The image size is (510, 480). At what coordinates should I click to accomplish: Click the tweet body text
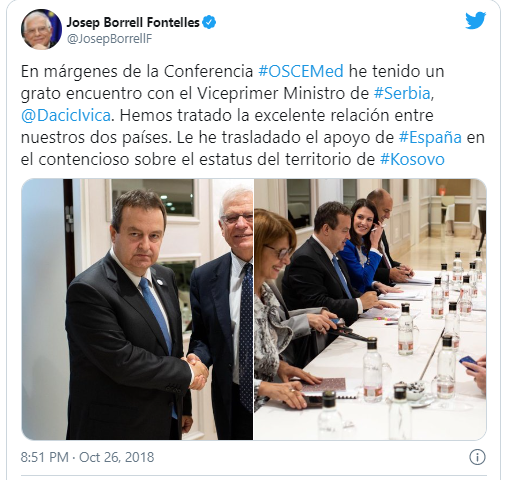pos(253,115)
